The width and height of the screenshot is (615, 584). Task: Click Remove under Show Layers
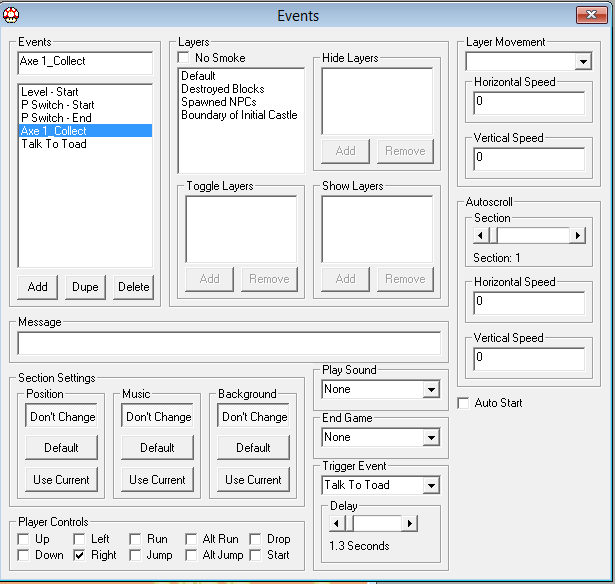(405, 279)
